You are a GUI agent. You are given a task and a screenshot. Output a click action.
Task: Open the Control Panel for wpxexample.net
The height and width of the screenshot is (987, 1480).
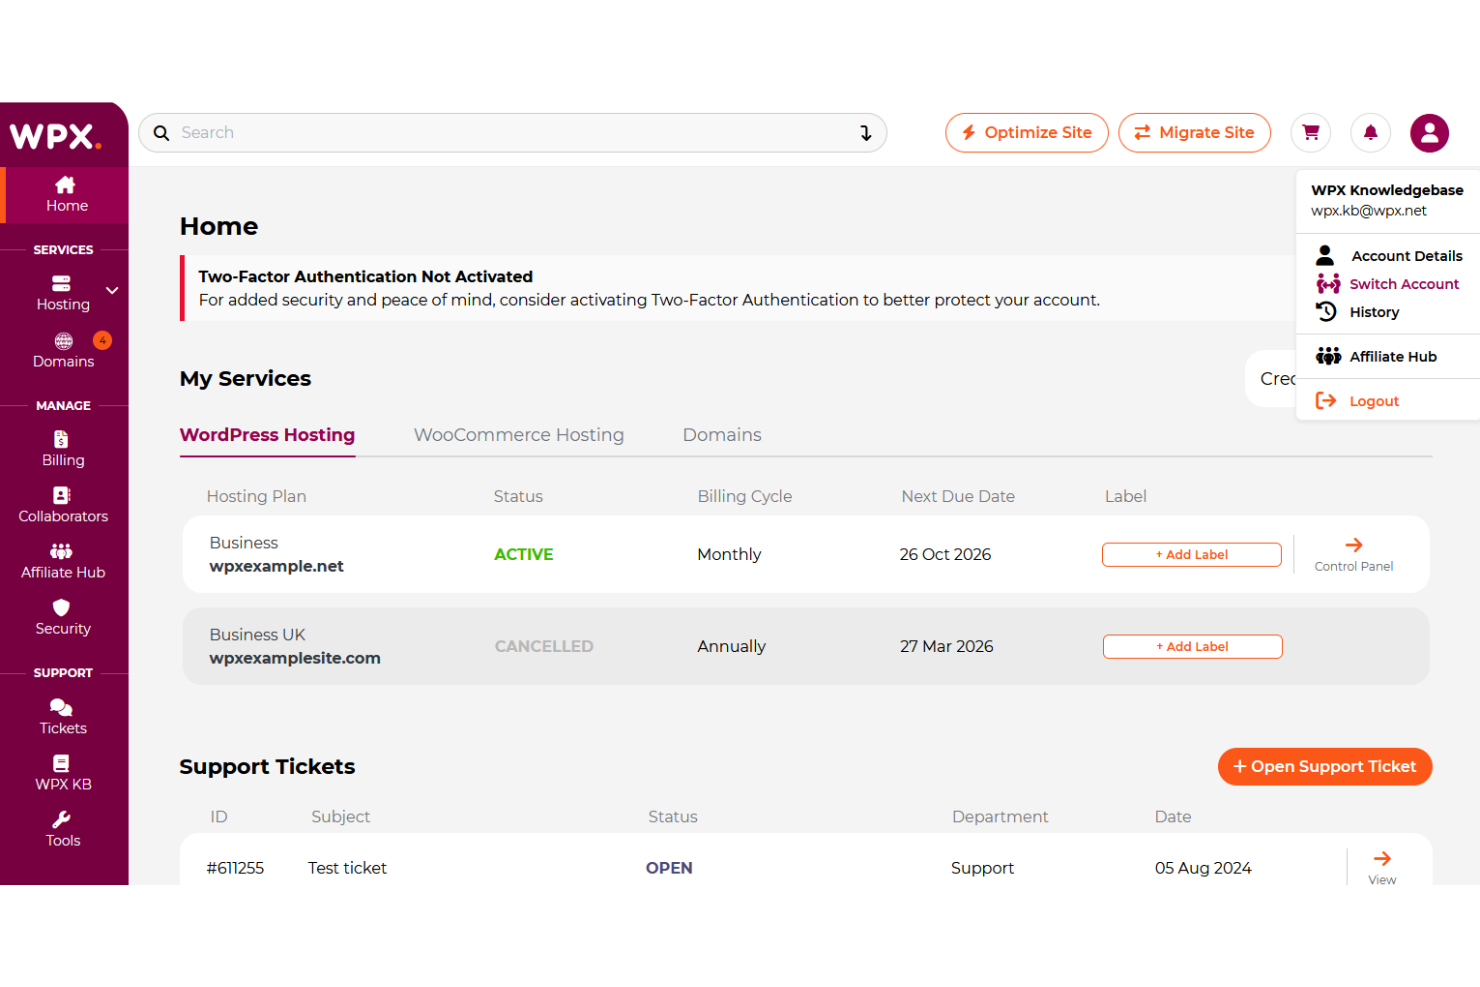tap(1353, 553)
